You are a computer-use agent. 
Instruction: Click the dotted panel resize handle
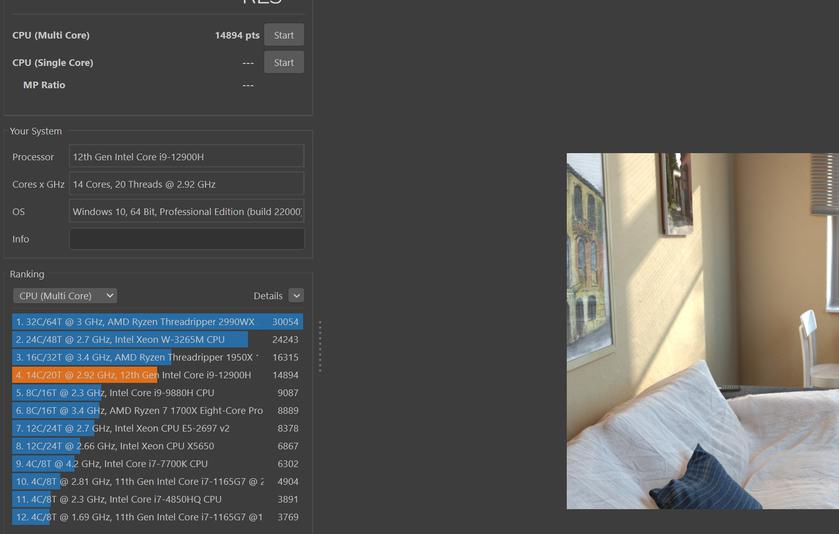point(320,346)
